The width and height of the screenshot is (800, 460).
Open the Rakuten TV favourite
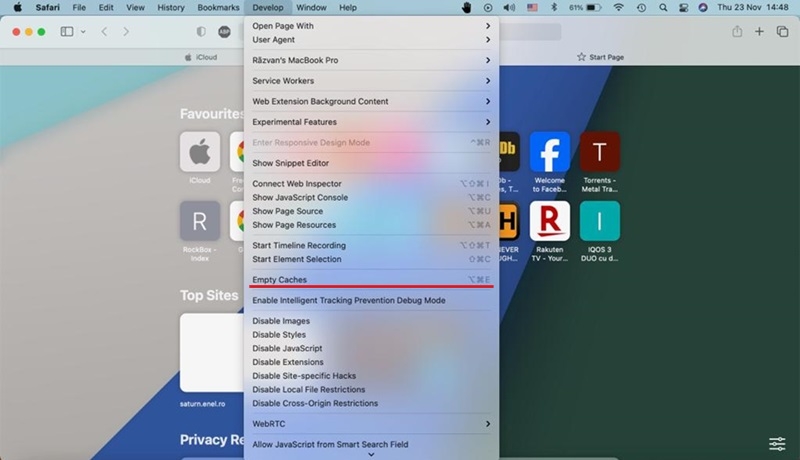click(x=549, y=221)
